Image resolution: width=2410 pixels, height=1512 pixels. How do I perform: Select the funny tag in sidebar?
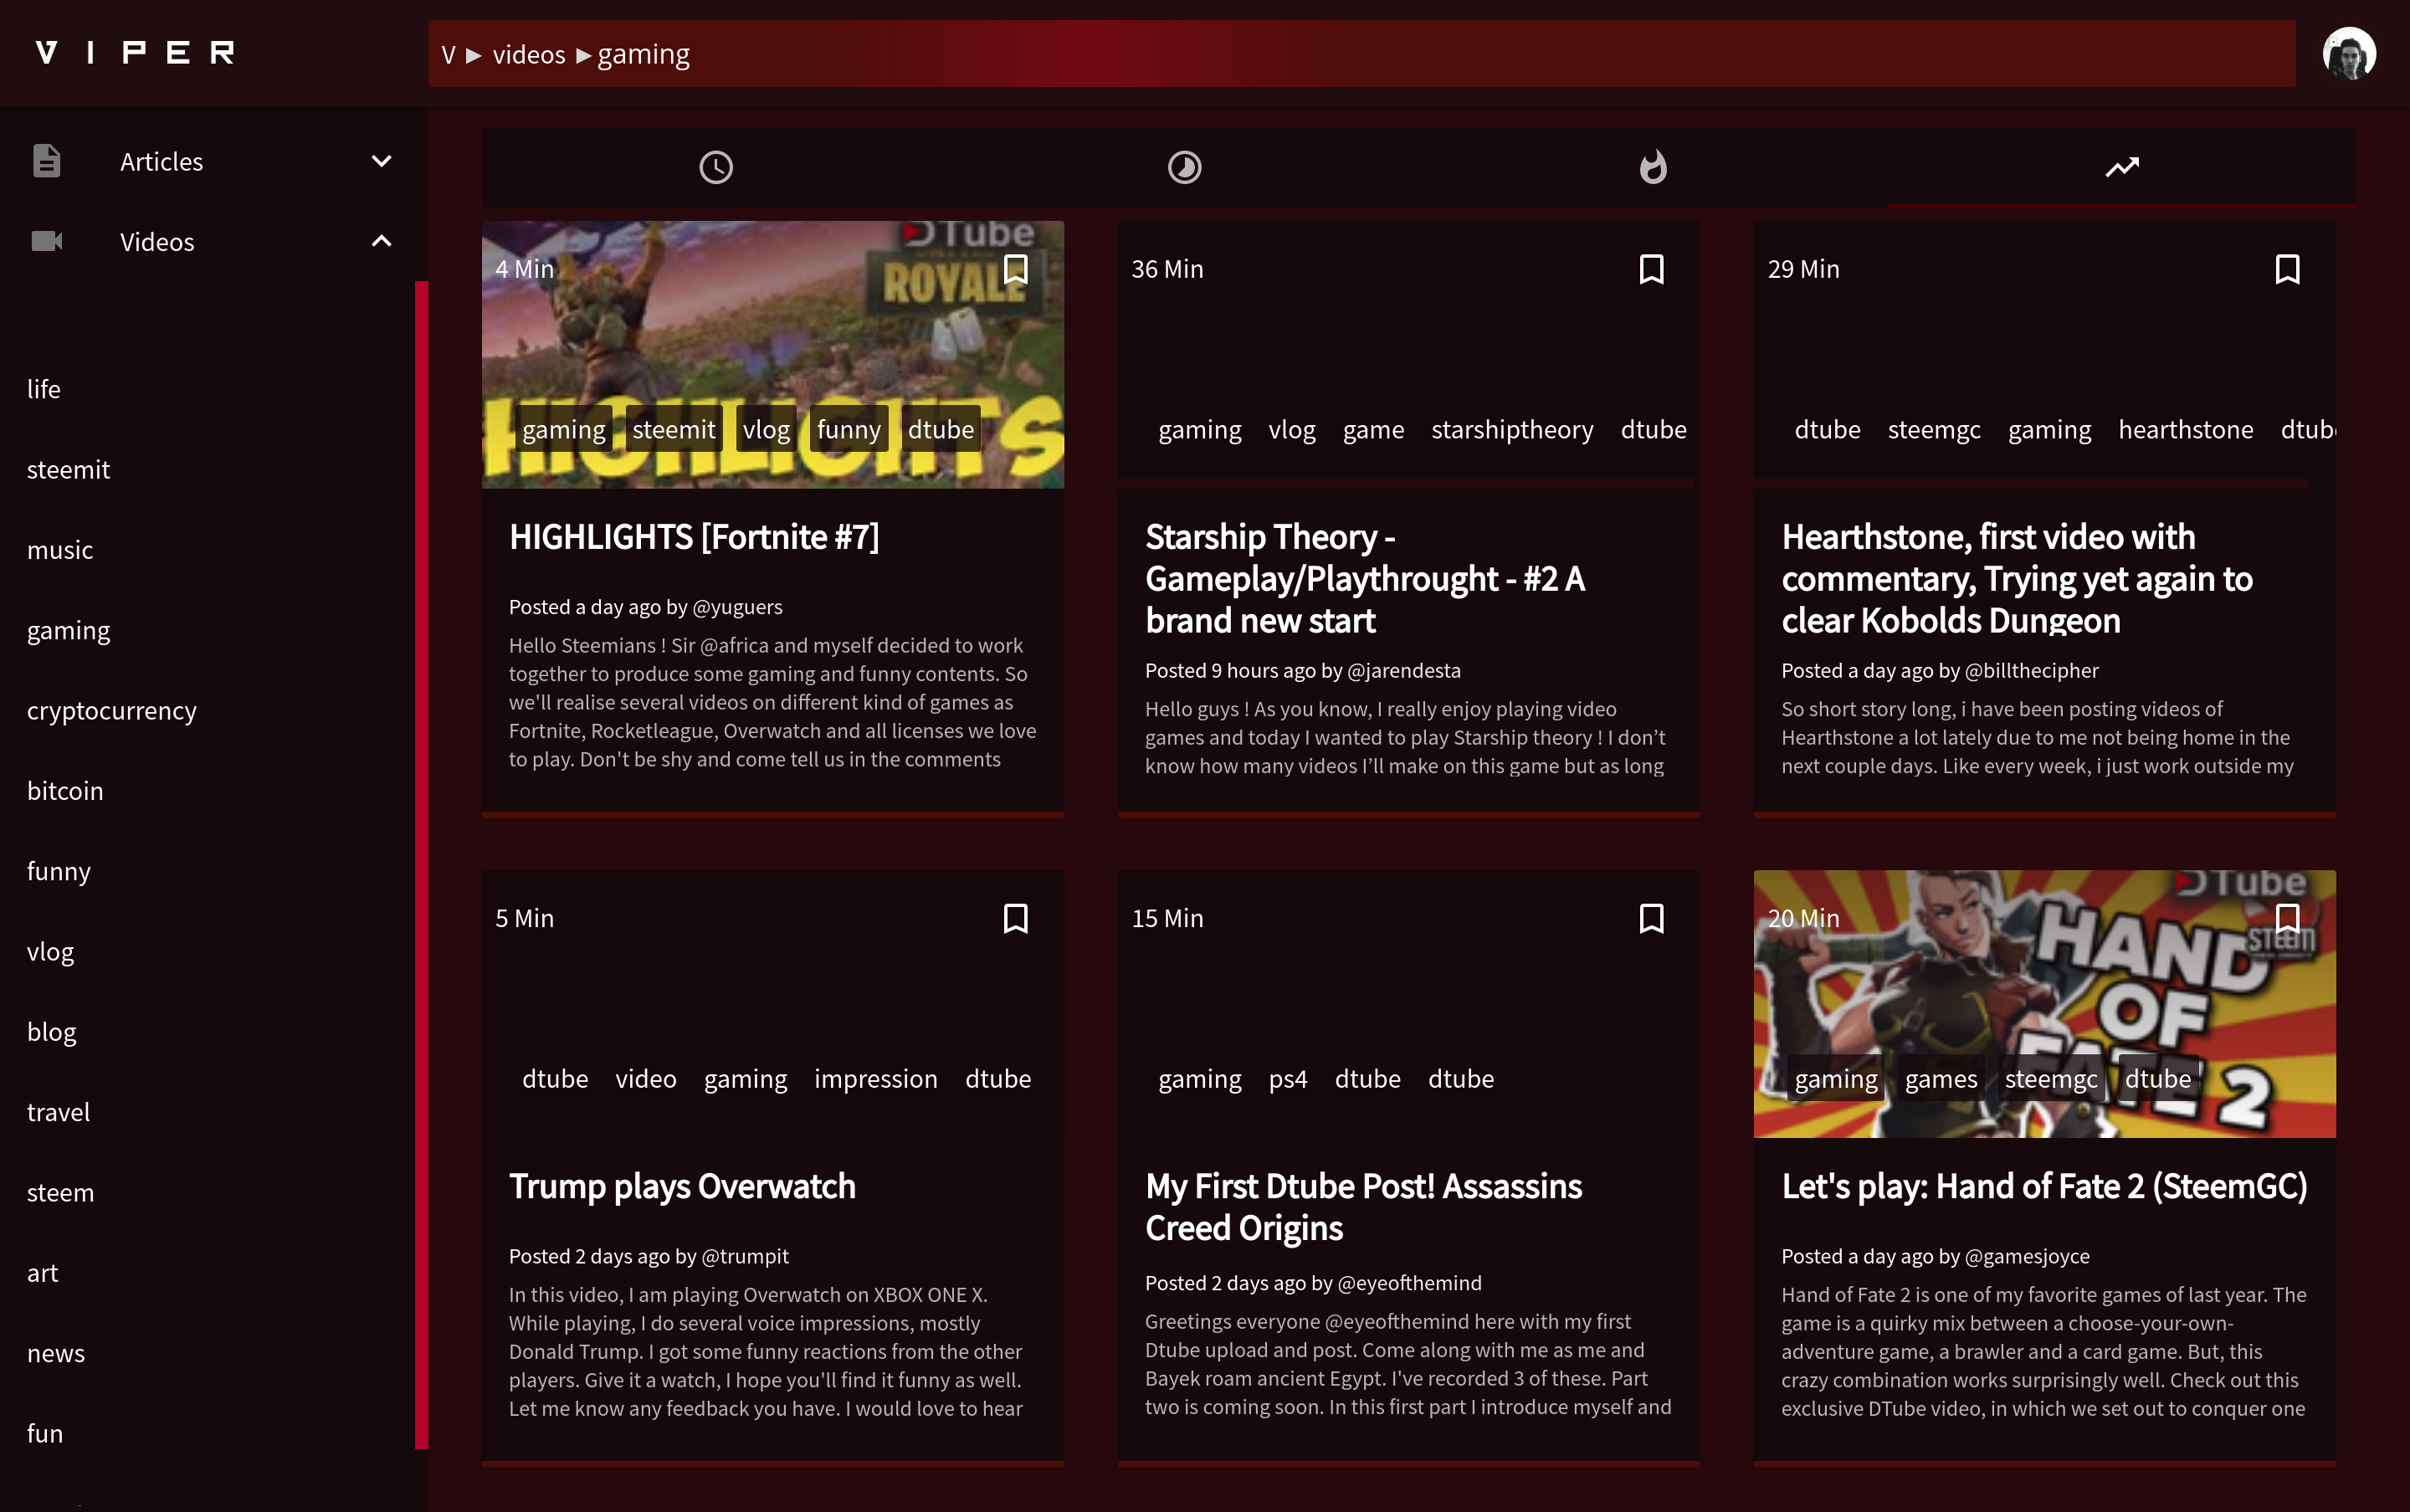point(59,872)
